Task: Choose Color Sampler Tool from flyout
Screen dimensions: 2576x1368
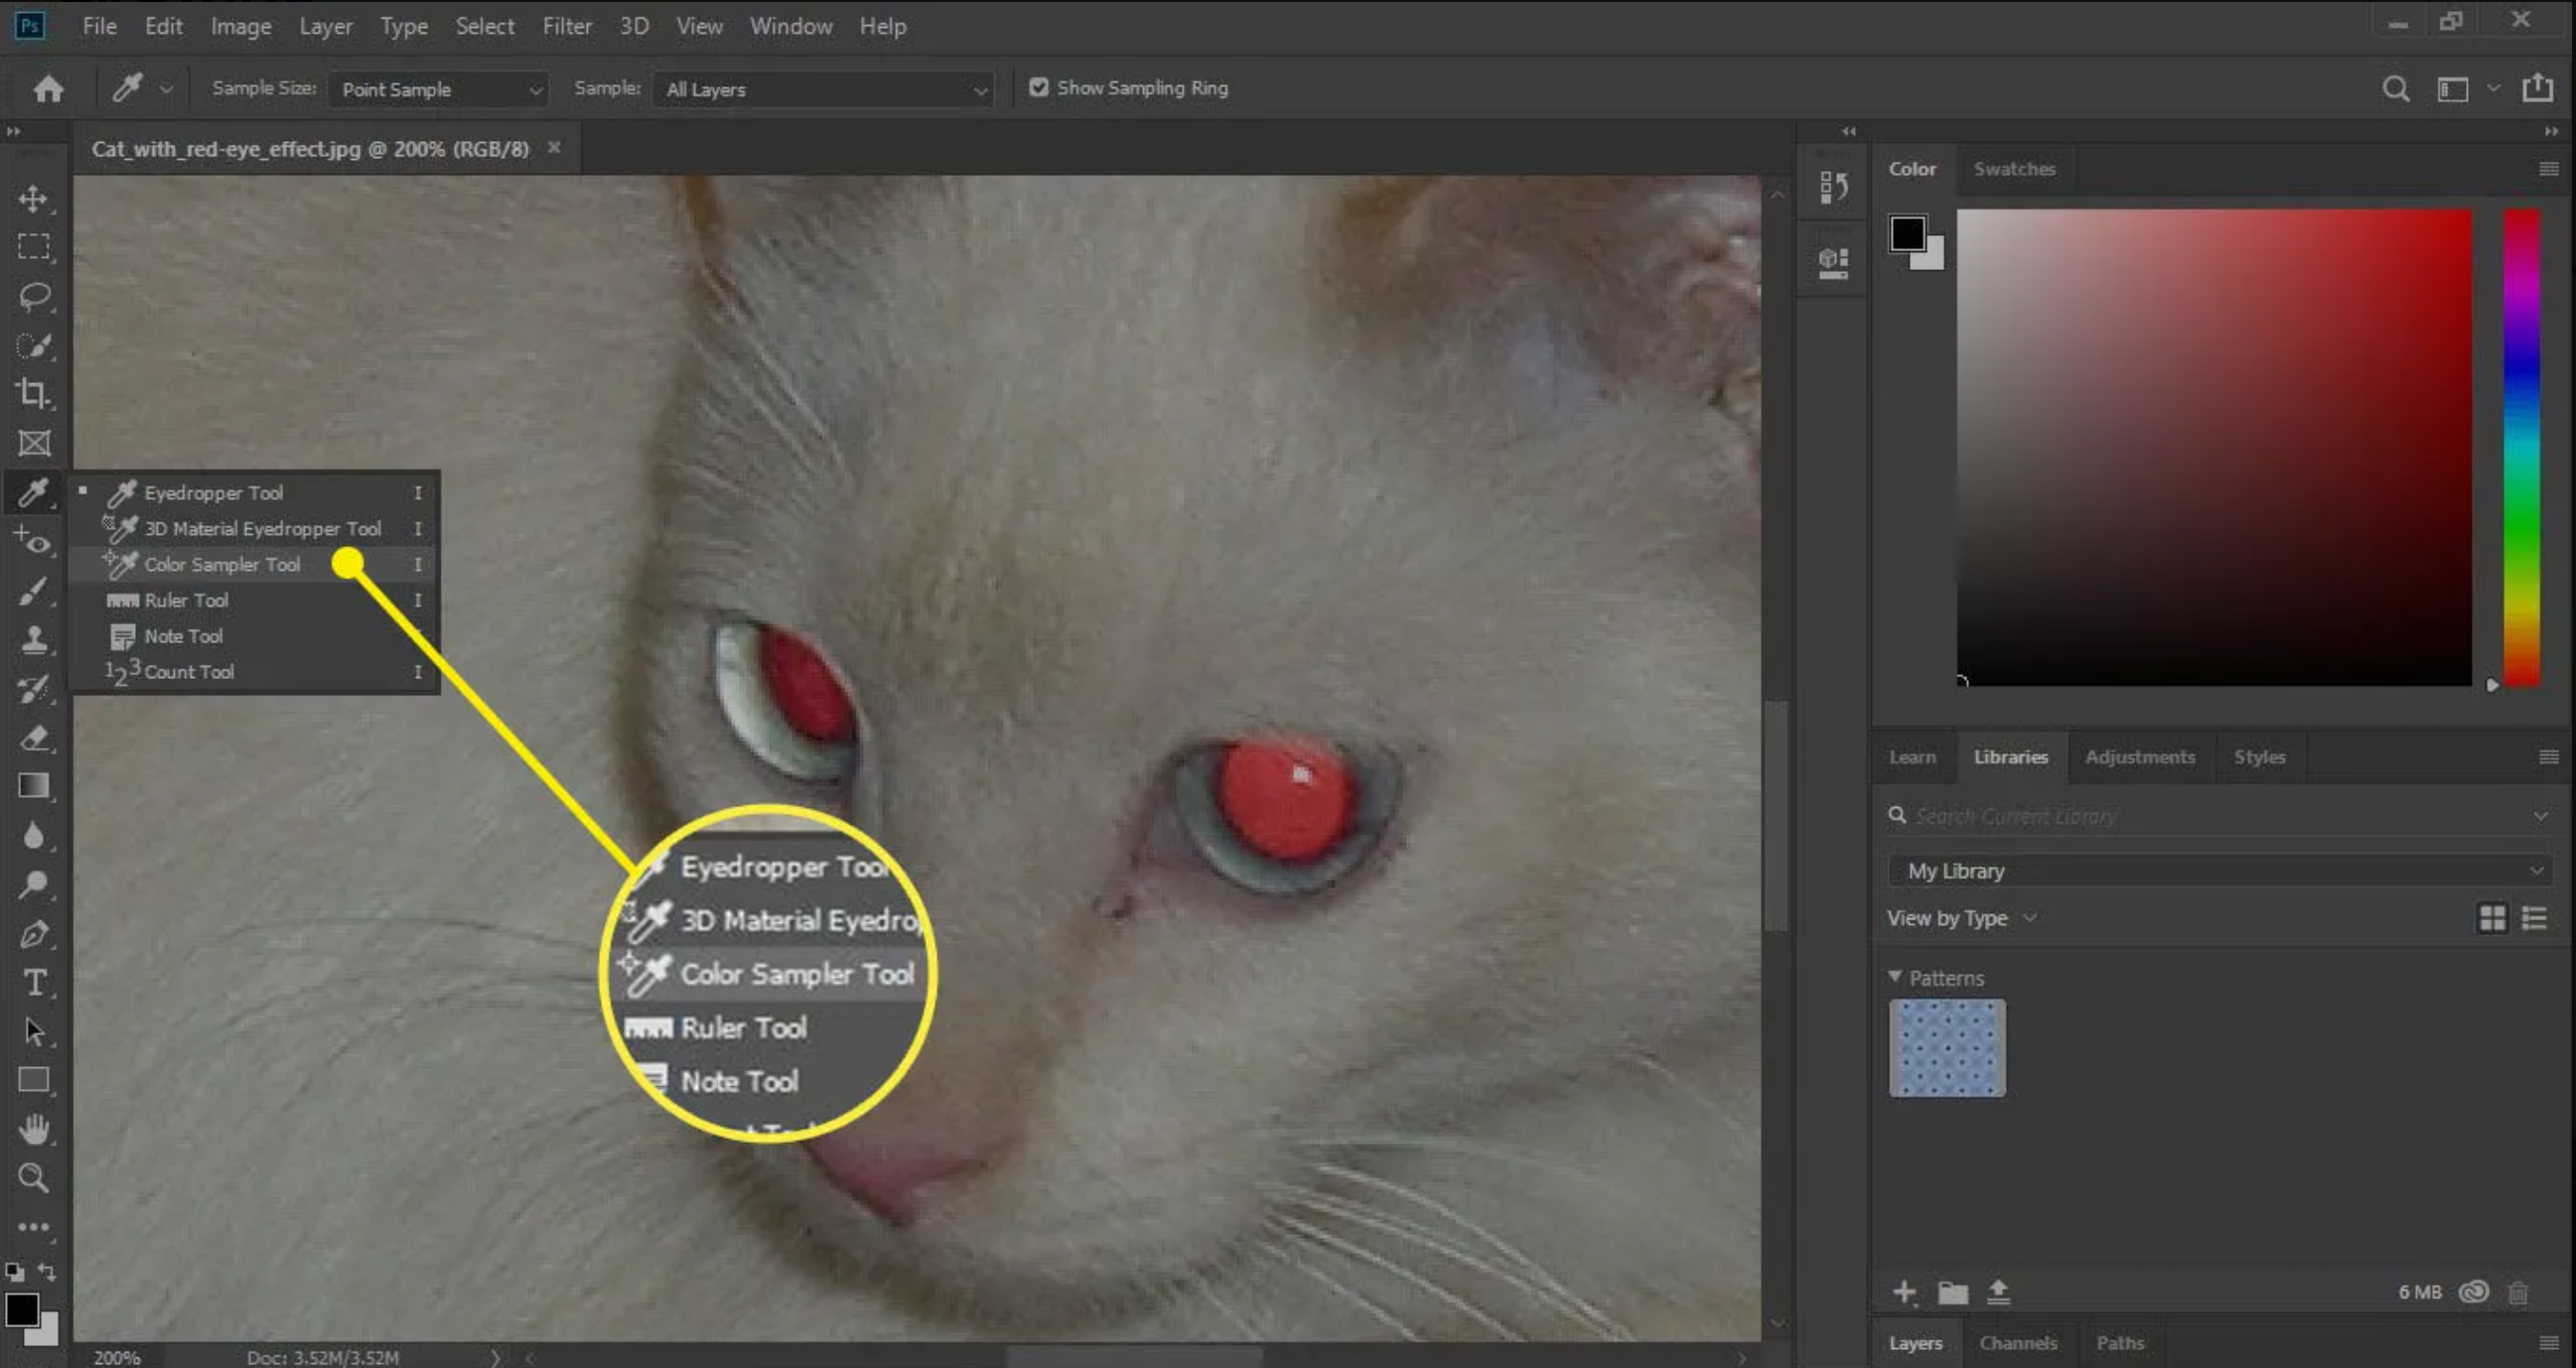Action: point(256,564)
